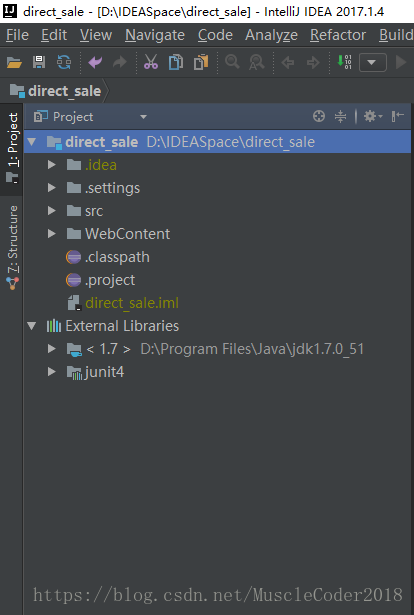Click Scroll from Source target icon
The height and width of the screenshot is (615, 414).
pyautogui.click(x=319, y=116)
